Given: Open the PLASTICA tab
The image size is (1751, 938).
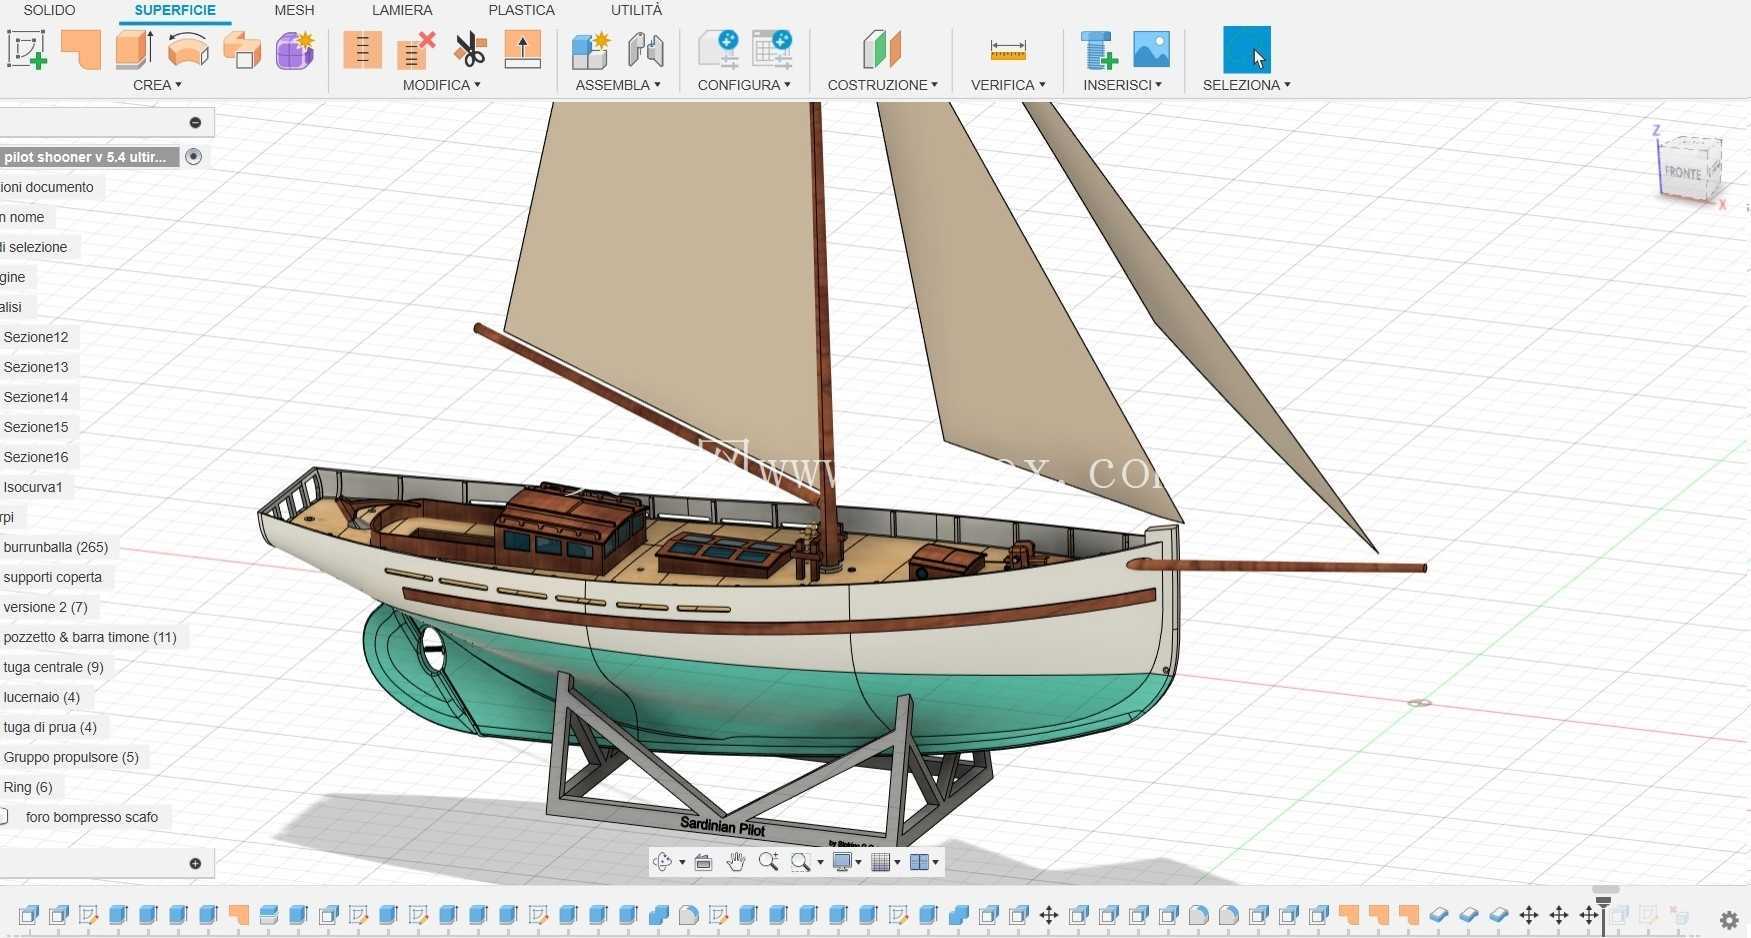Looking at the screenshot, I should click(521, 10).
